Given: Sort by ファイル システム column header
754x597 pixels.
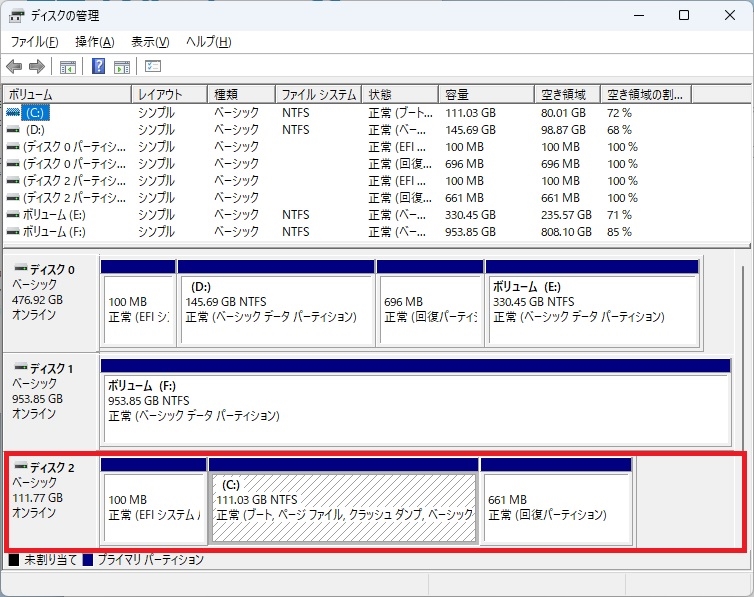Looking at the screenshot, I should [x=319, y=94].
